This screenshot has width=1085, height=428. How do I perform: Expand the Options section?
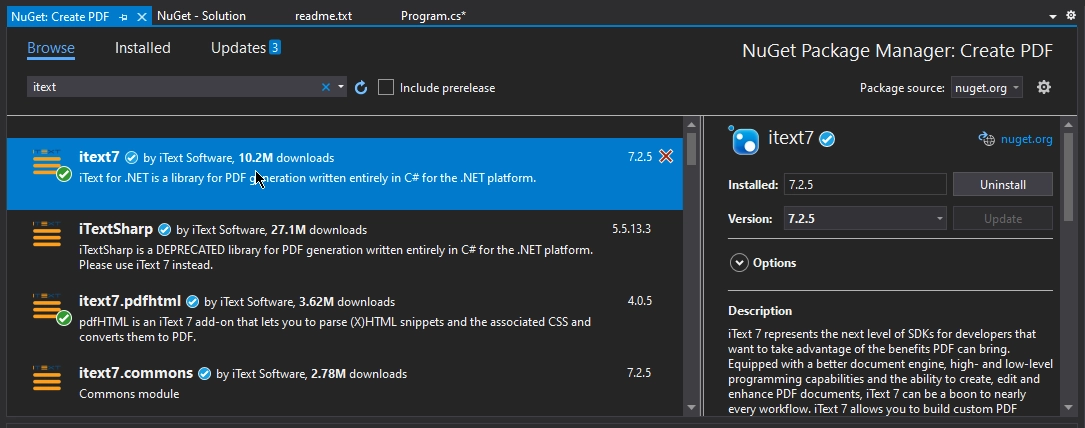point(740,263)
